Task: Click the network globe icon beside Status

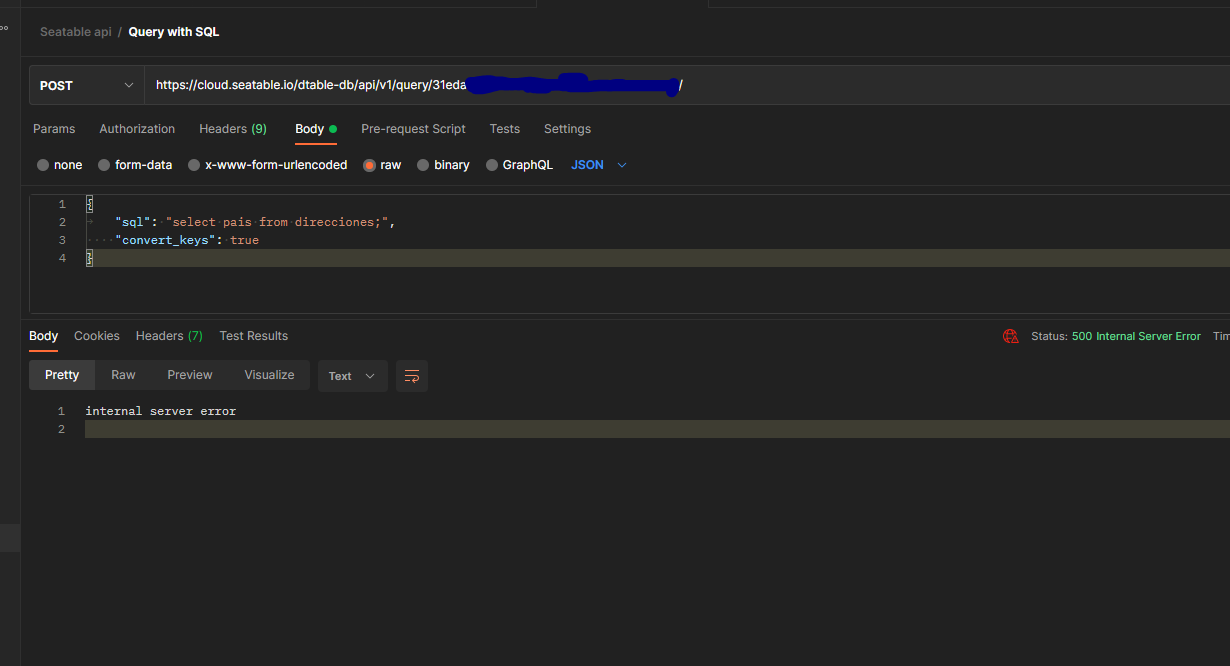Action: (1011, 337)
